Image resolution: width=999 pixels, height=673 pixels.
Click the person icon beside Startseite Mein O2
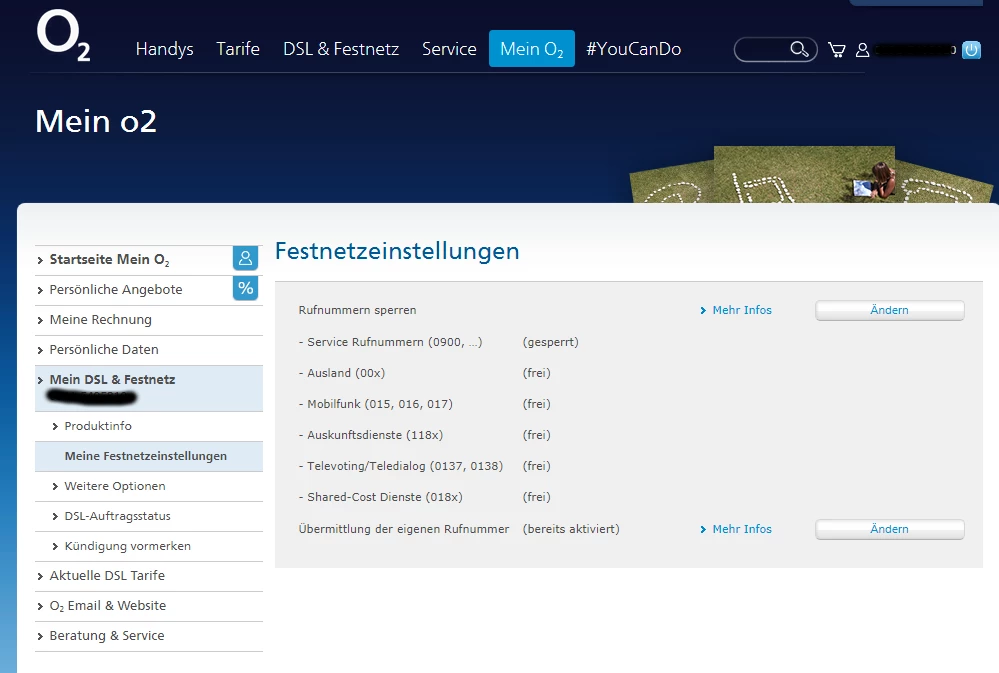[x=245, y=258]
